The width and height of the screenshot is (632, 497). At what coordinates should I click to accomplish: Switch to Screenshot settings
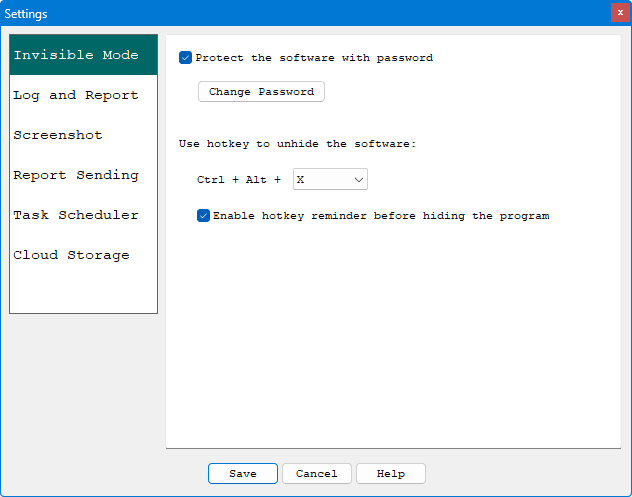pos(83,135)
